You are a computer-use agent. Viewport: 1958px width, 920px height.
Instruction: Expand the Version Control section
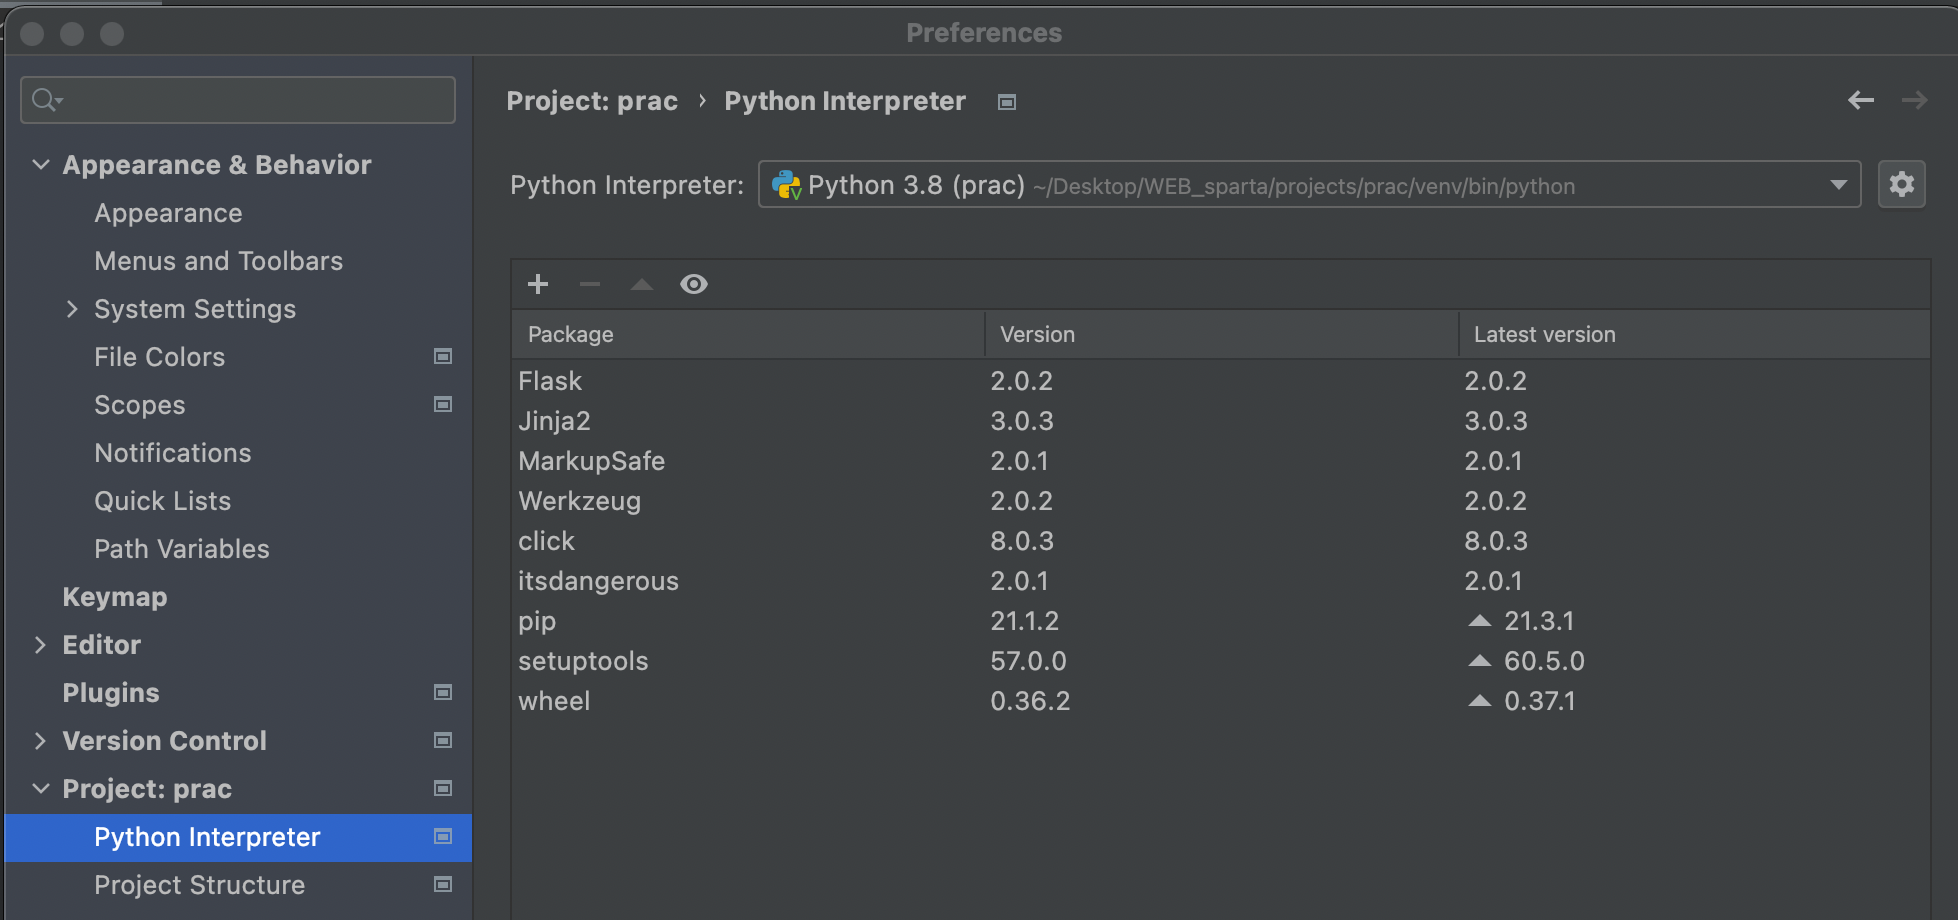[x=40, y=741]
